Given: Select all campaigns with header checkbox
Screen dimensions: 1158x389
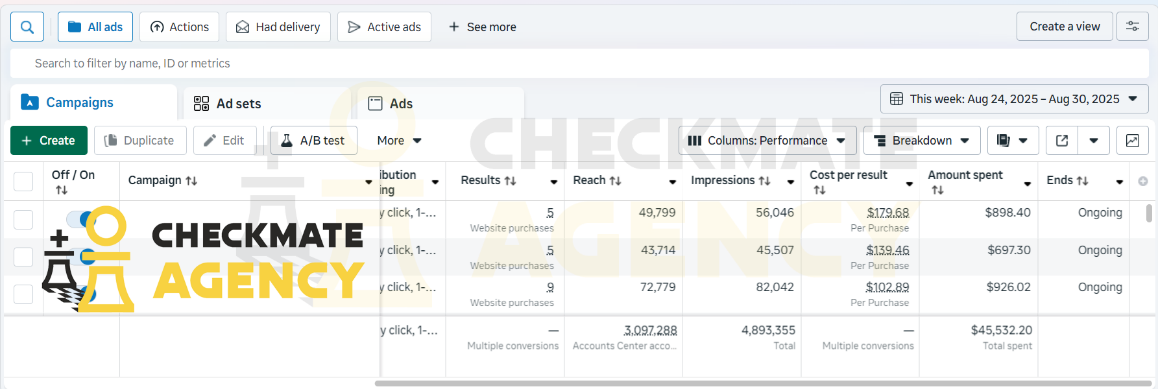Looking at the screenshot, I should coord(24,182).
